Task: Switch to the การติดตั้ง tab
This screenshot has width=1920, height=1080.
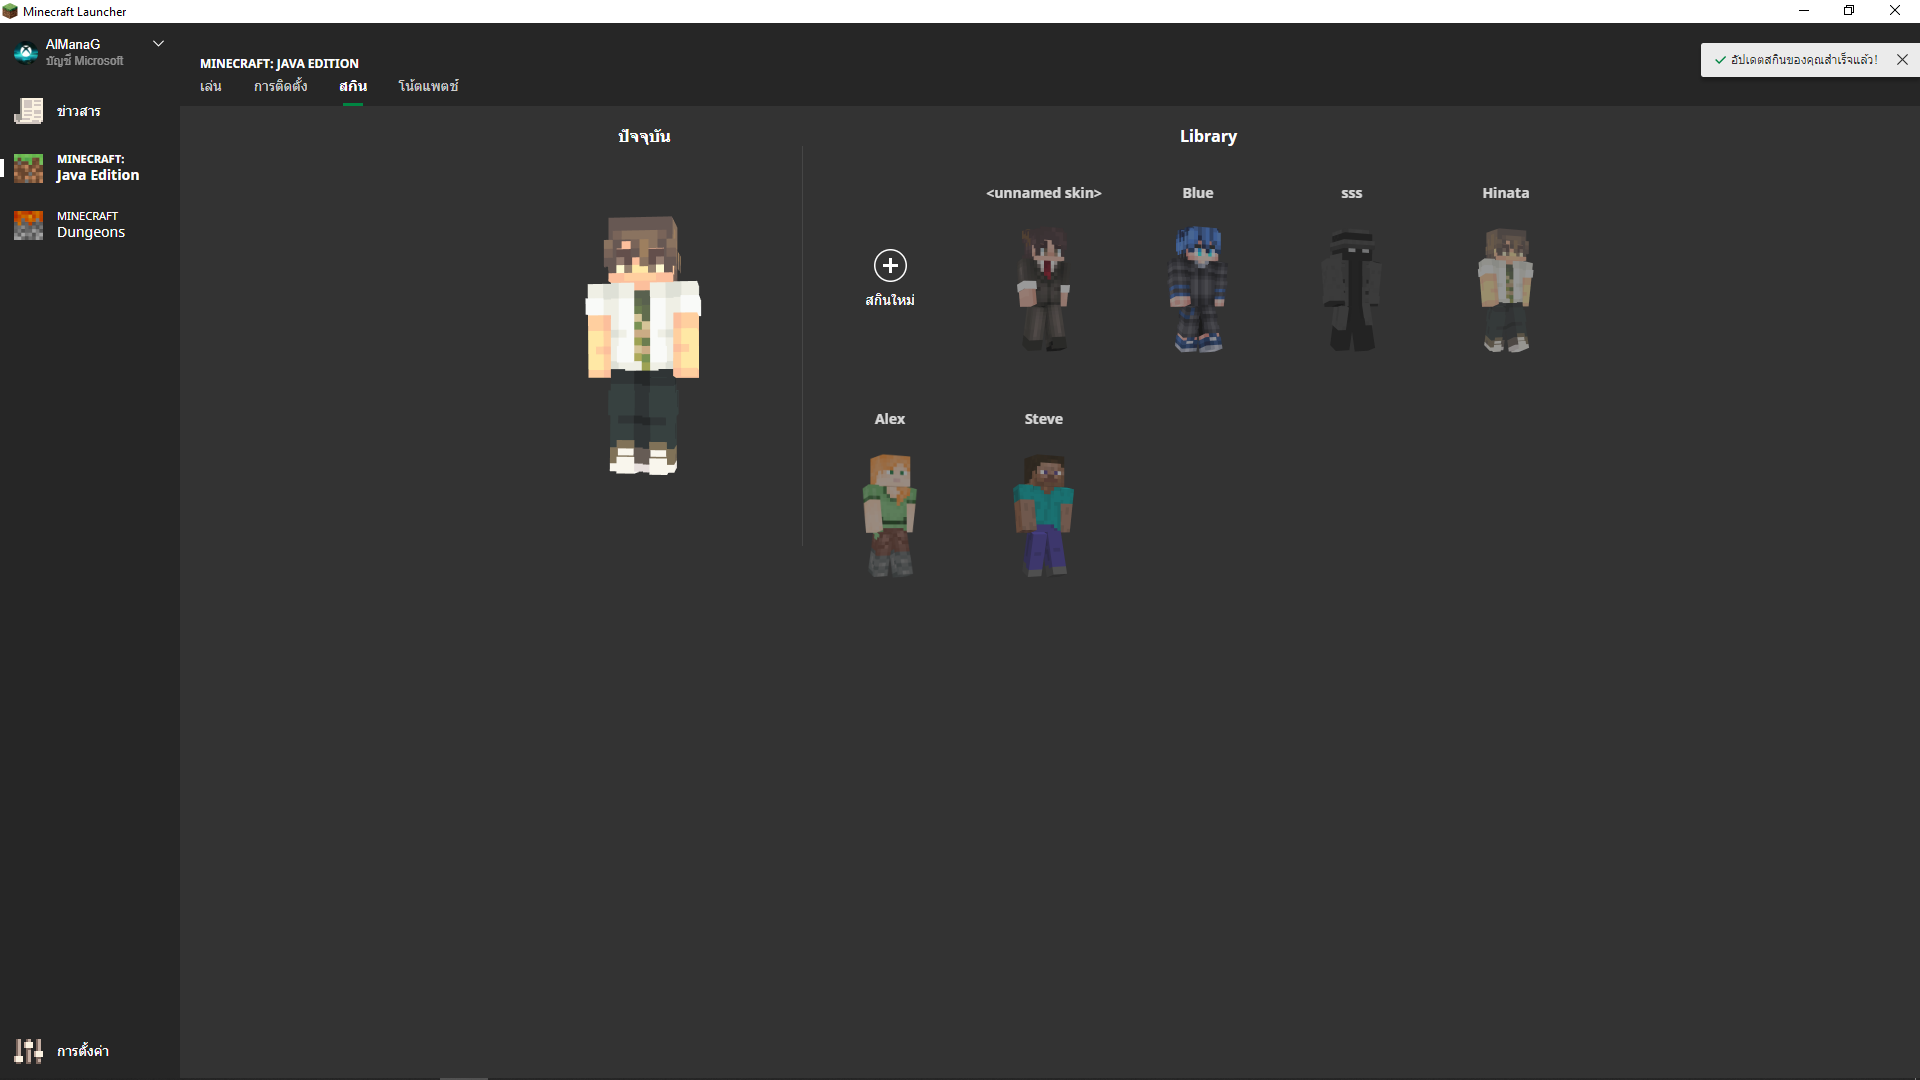Action: pyautogui.click(x=280, y=86)
